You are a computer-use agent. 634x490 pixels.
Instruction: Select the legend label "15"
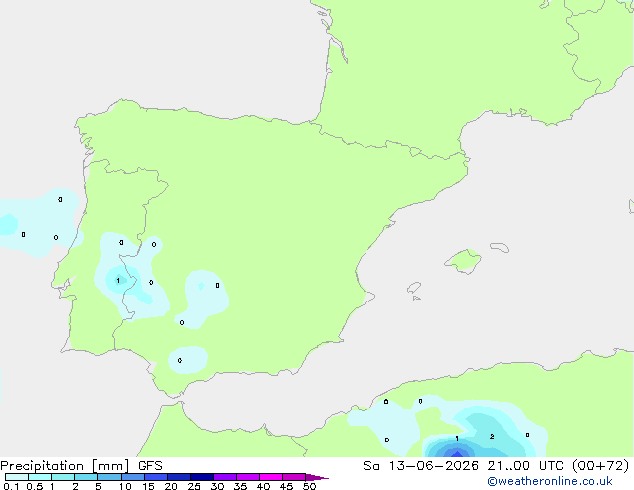pyautogui.click(x=148, y=486)
